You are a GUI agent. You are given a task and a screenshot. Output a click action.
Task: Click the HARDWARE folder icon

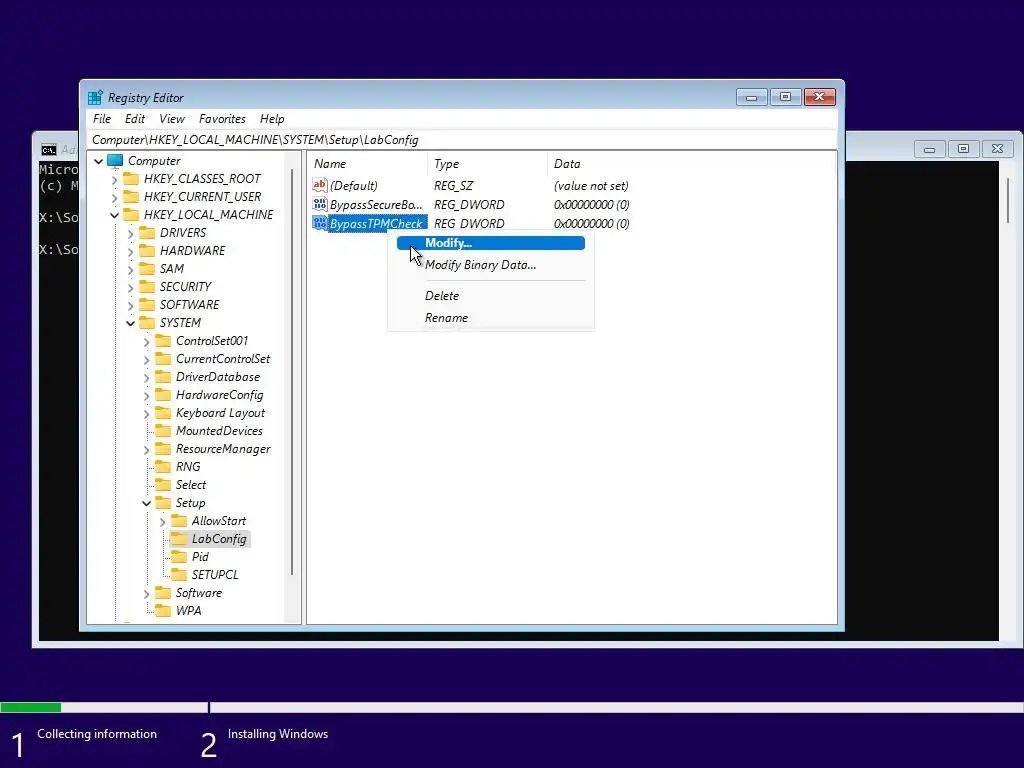click(x=148, y=251)
